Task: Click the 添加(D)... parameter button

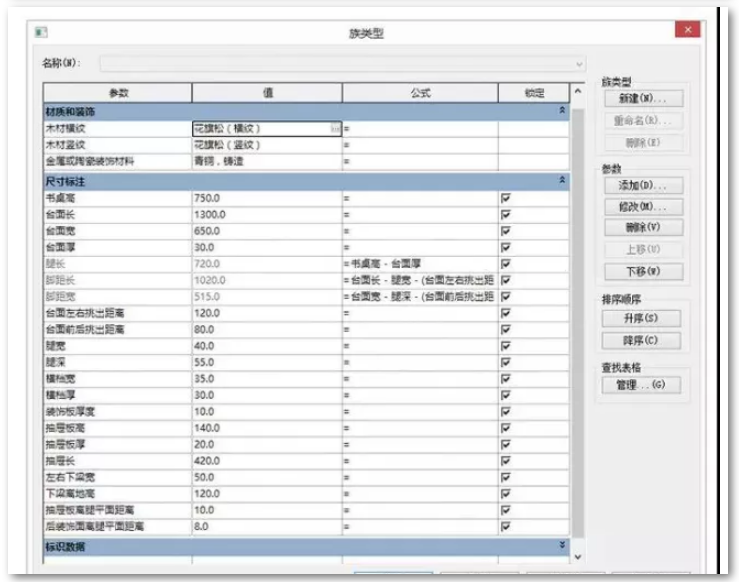Action: [643, 185]
